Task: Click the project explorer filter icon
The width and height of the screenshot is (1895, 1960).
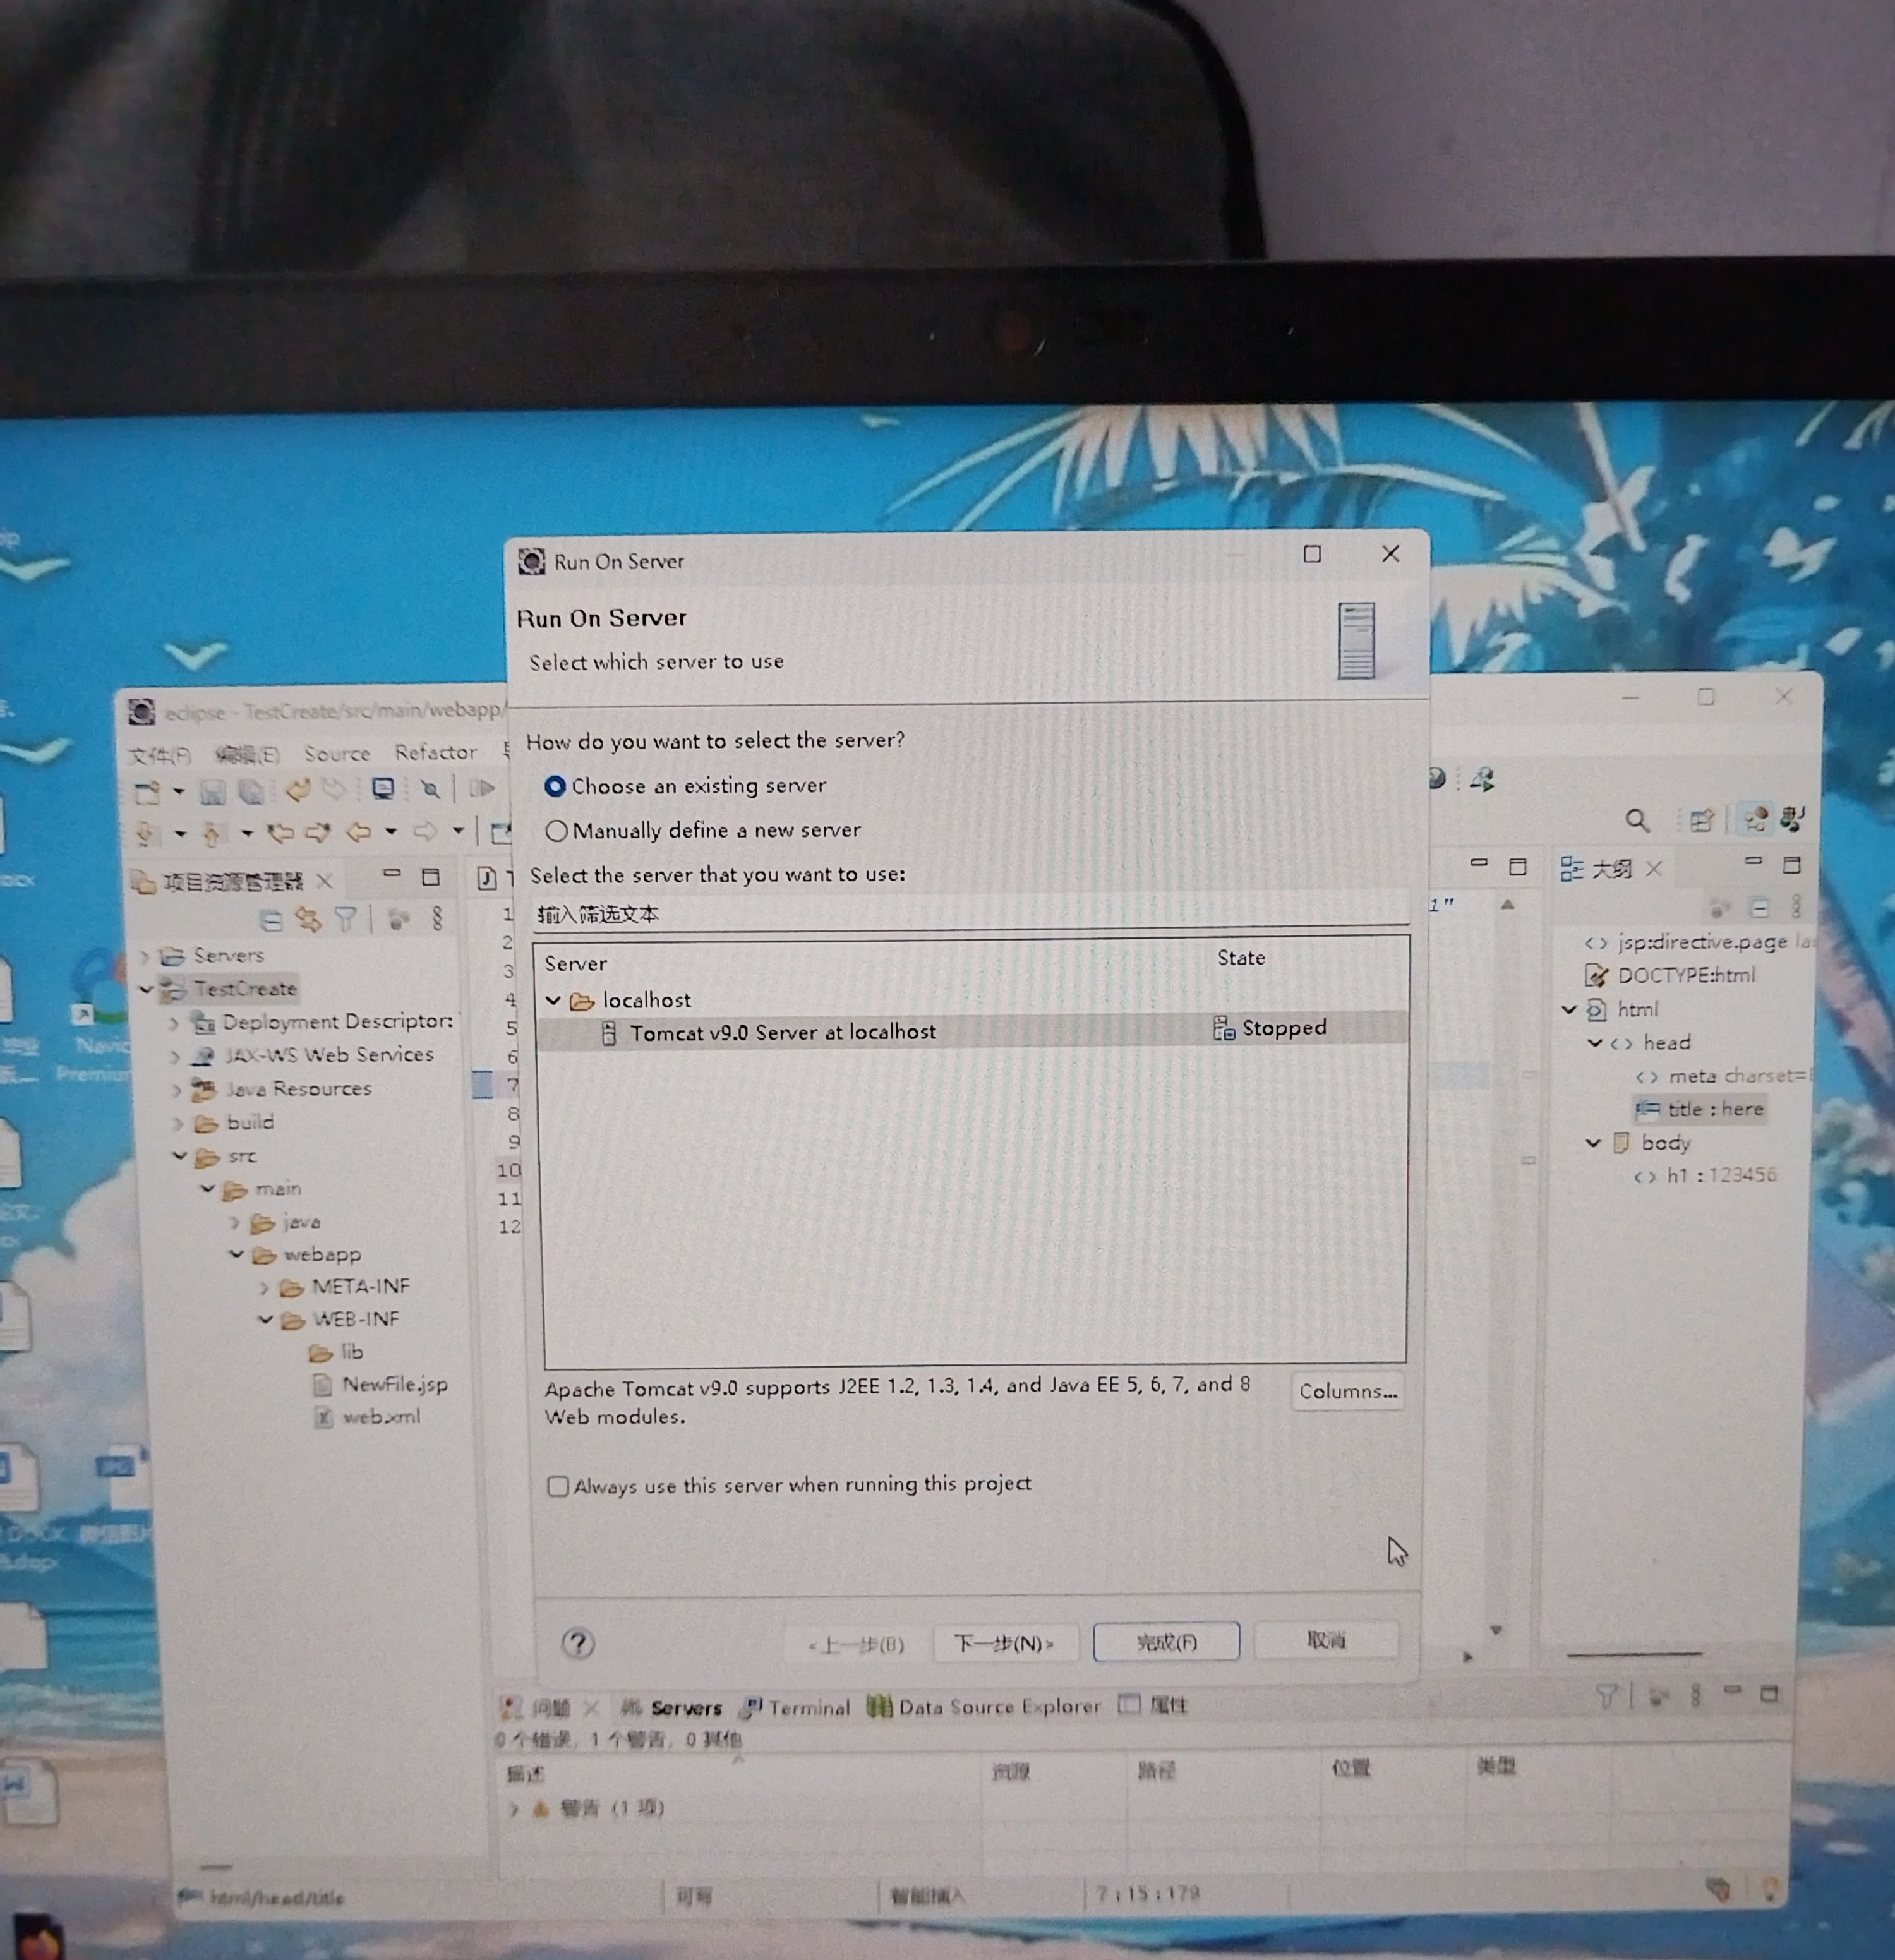Action: (x=345, y=918)
